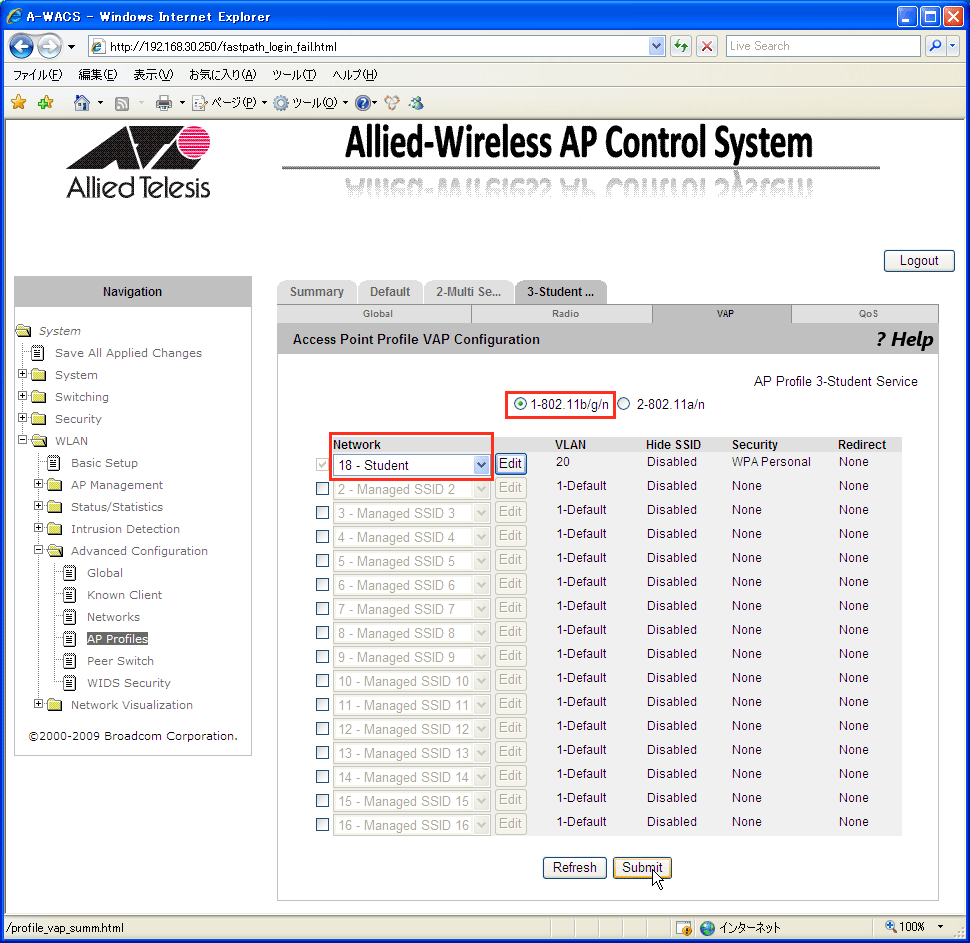Open the 100% zoom level control

coord(914,927)
